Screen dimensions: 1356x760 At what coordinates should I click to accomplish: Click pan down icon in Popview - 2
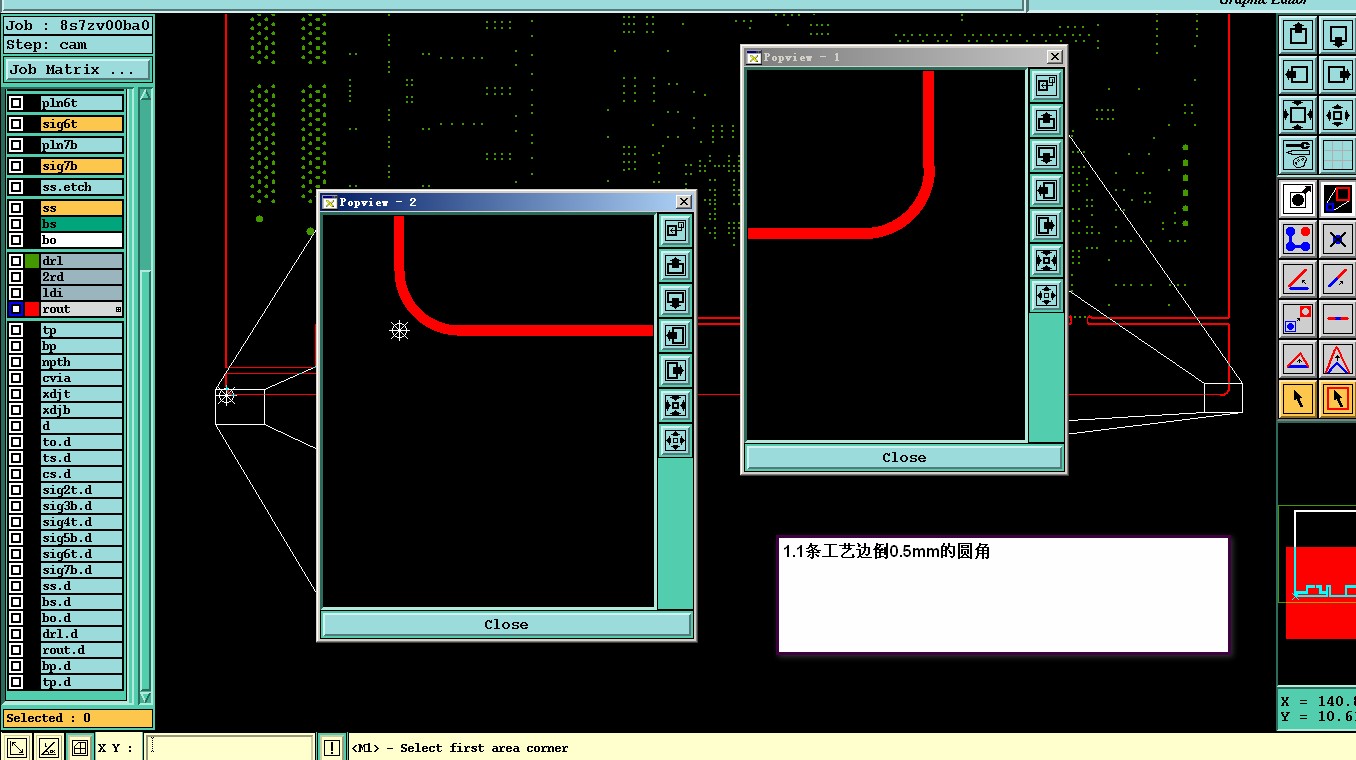tap(675, 301)
